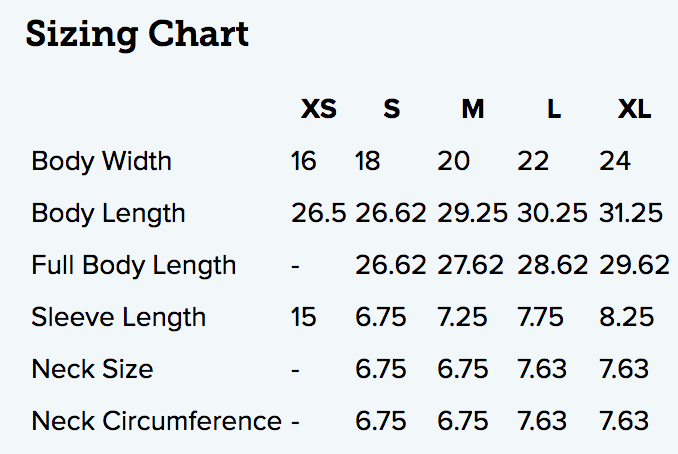Click the Neck Size row label

[93, 369]
